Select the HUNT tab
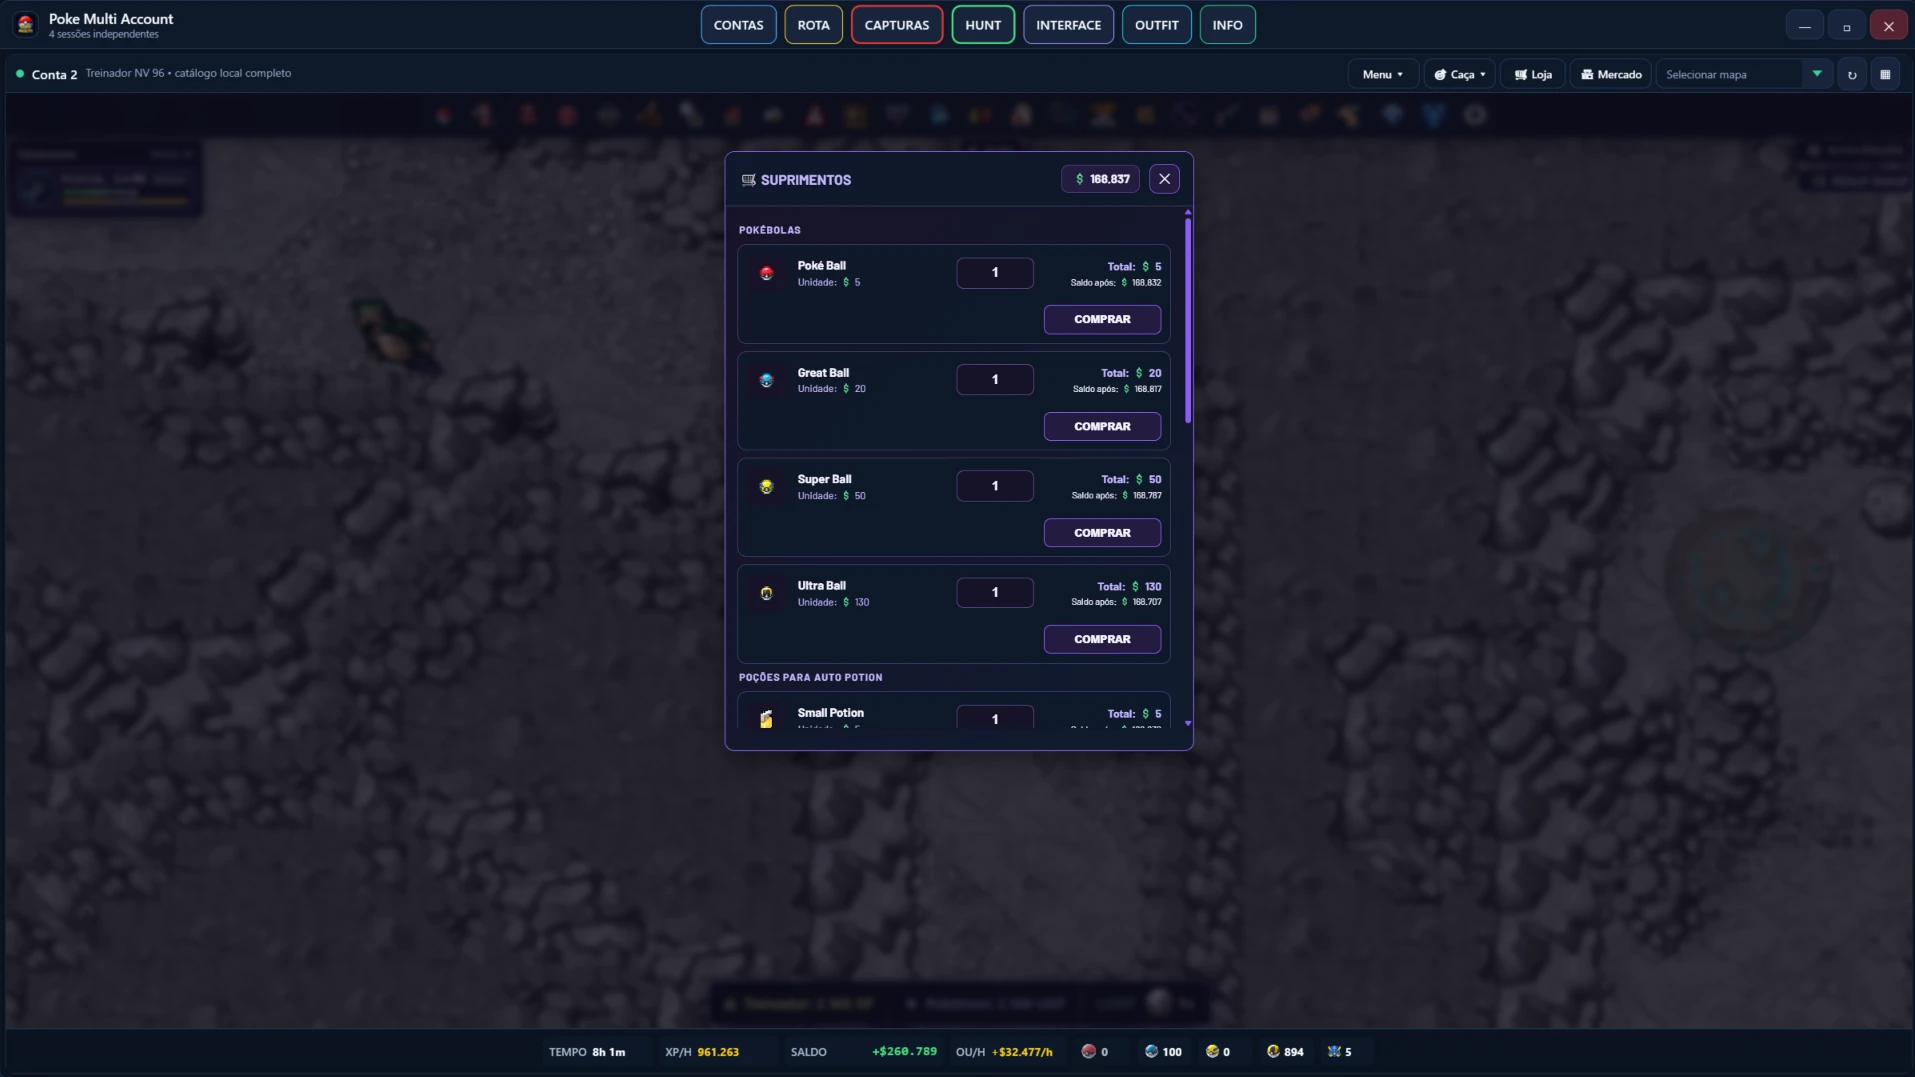 tap(983, 25)
